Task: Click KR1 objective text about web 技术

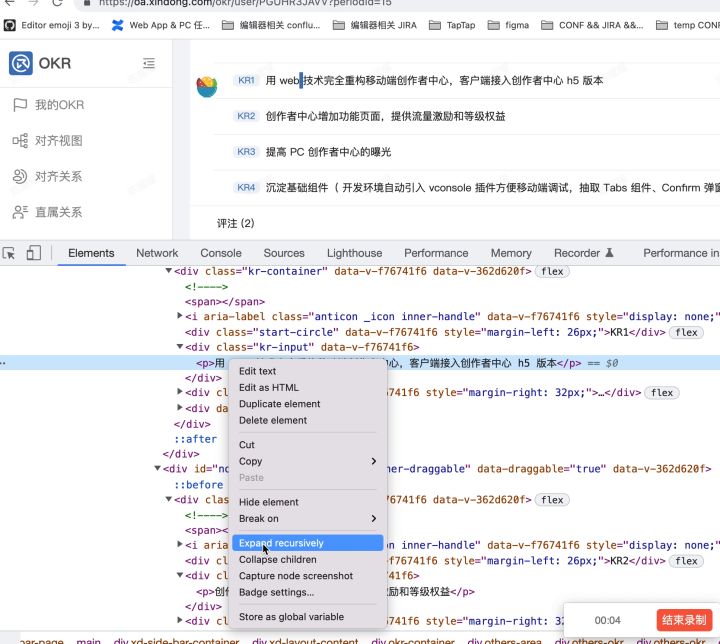Action: click(x=434, y=81)
